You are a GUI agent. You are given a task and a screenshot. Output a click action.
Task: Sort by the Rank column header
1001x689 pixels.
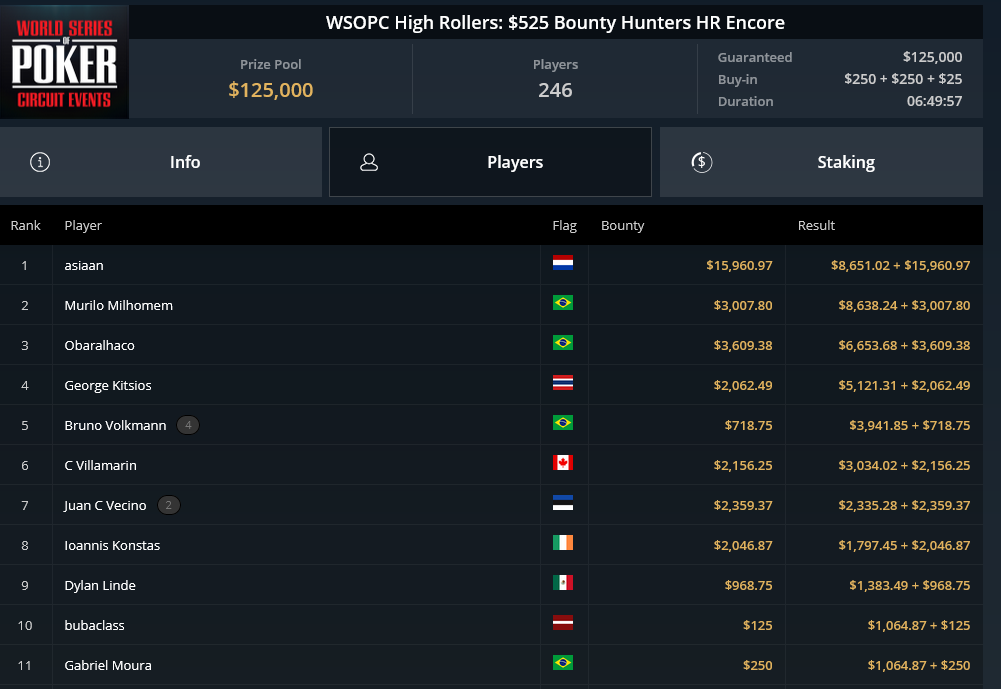coord(26,226)
